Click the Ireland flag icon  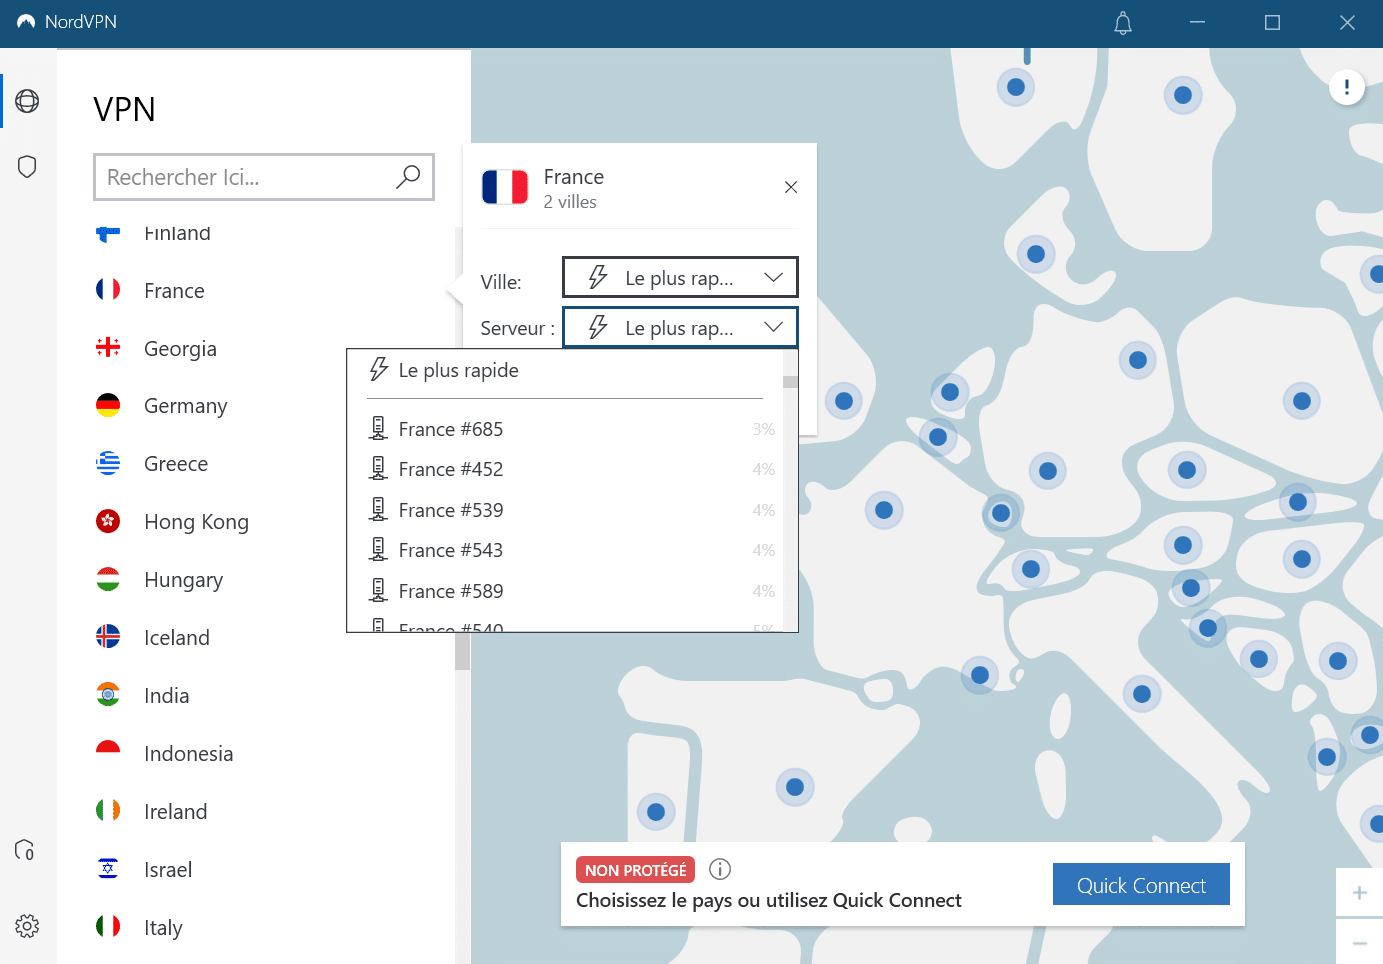108,810
